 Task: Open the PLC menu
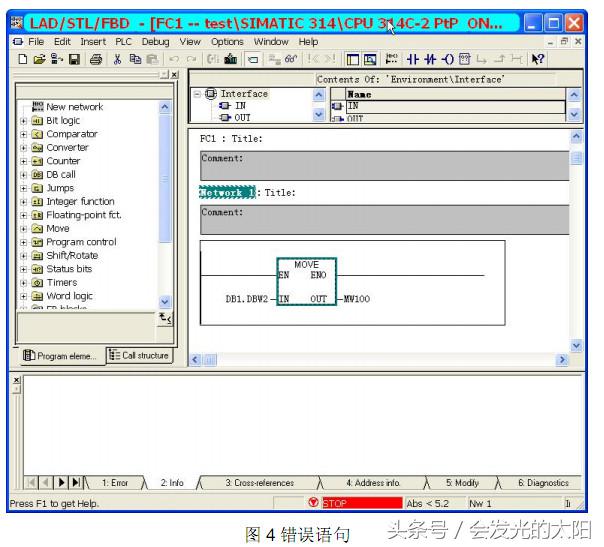pos(124,42)
